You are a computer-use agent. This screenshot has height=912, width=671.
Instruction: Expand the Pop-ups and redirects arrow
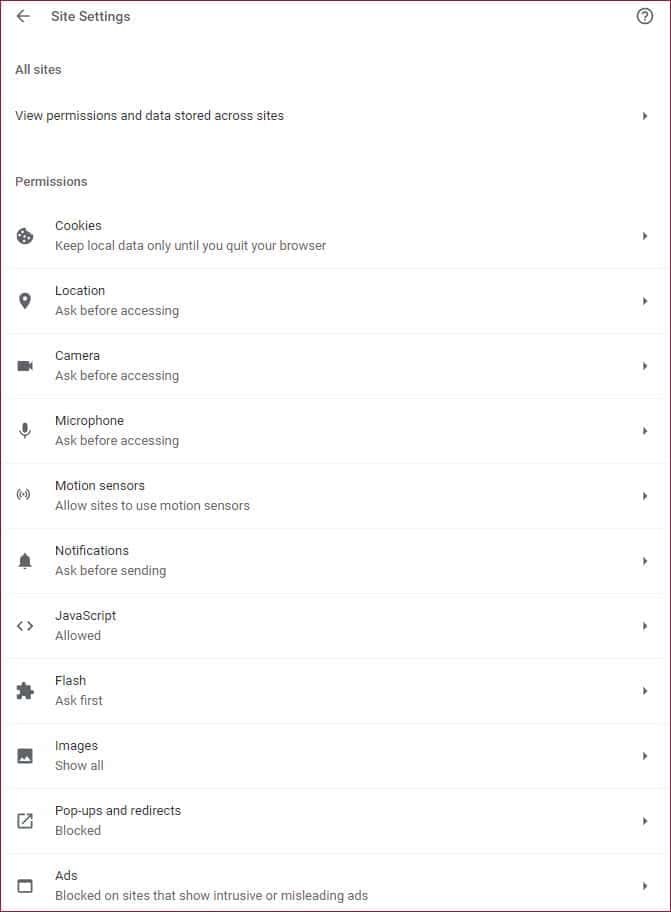click(645, 821)
